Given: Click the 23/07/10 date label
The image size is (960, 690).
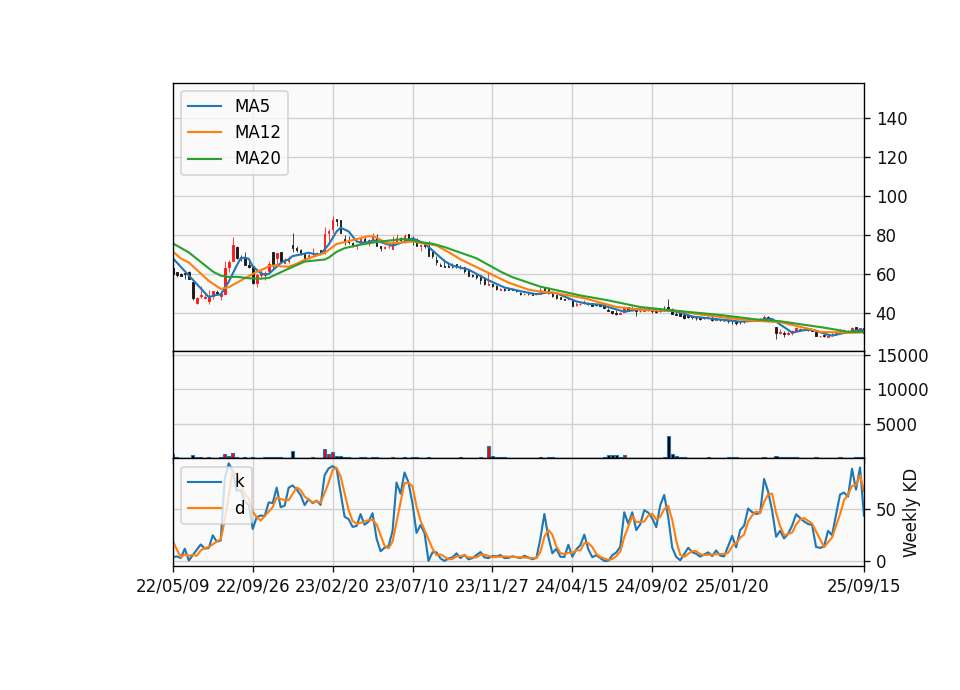Looking at the screenshot, I should pyautogui.click(x=412, y=586).
